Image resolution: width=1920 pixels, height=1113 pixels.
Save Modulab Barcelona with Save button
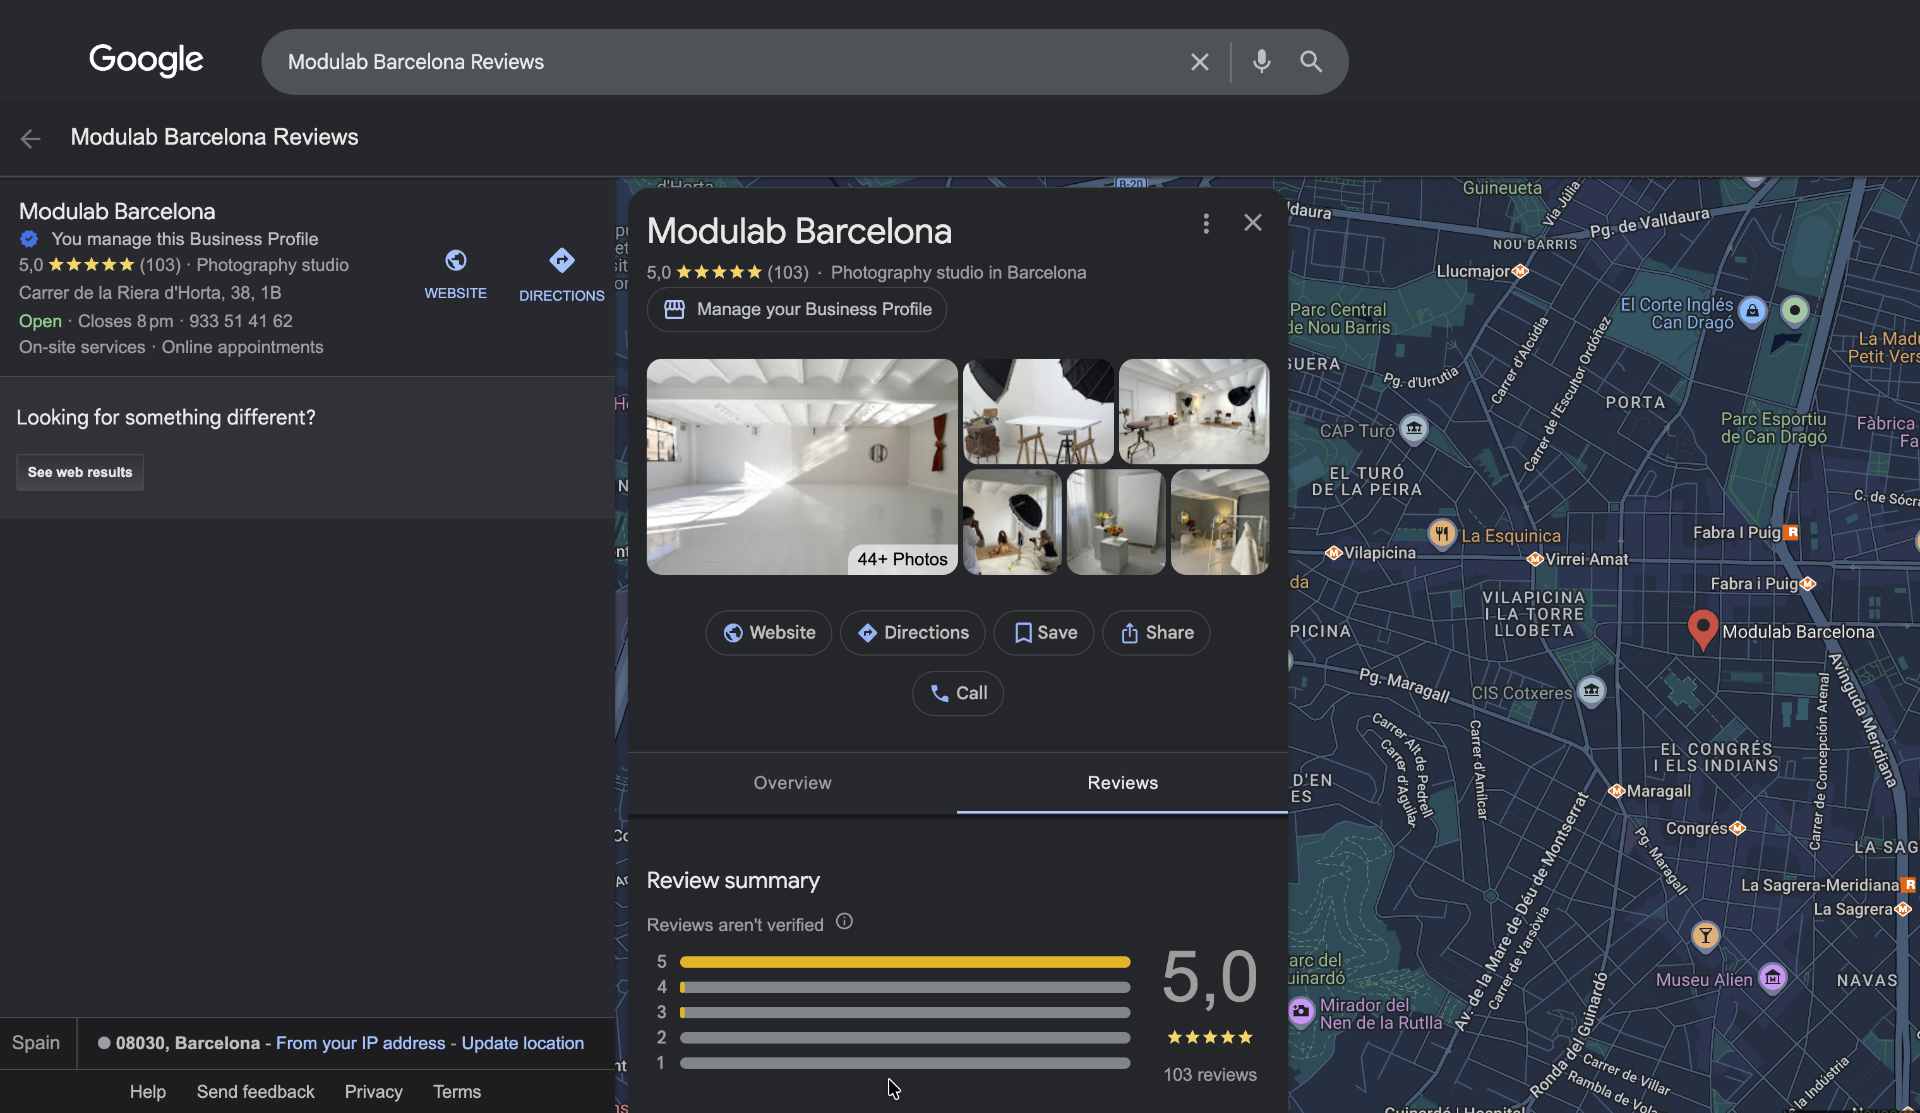pos(1043,633)
